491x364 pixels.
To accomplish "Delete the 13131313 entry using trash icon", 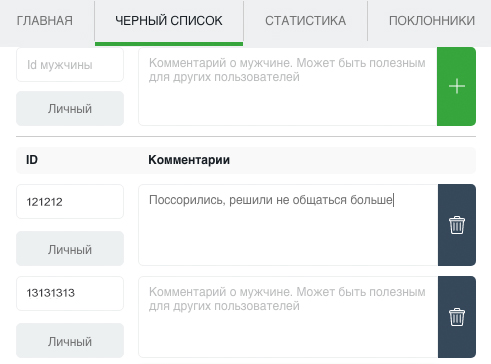I will 457,317.
